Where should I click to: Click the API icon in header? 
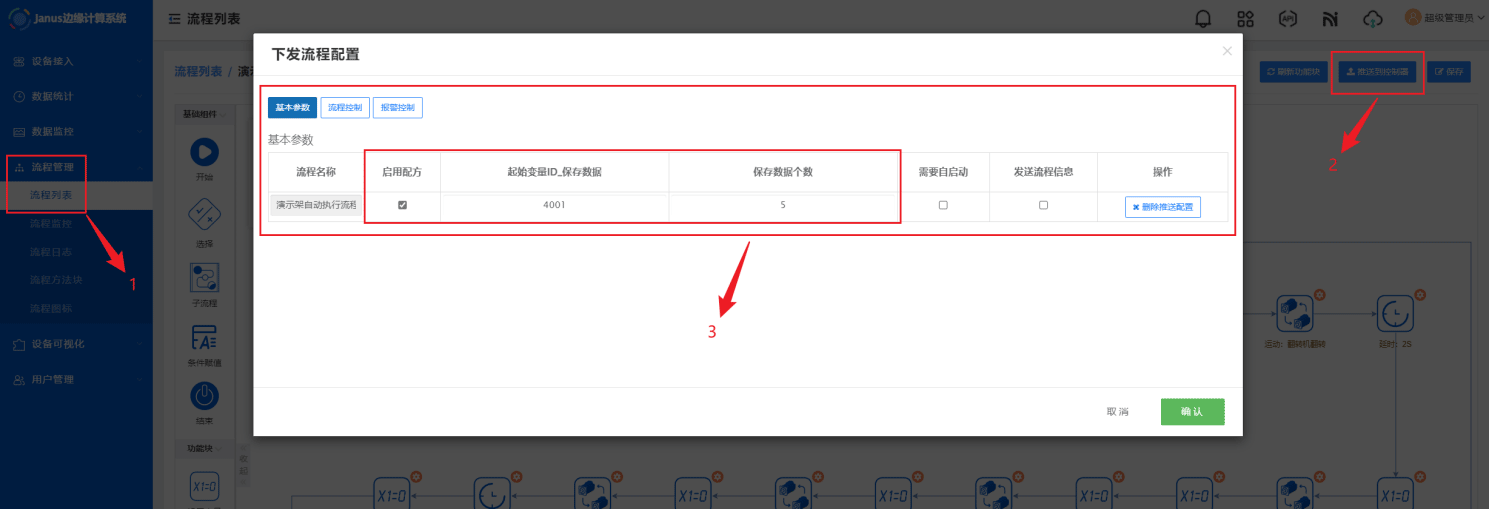1288,18
